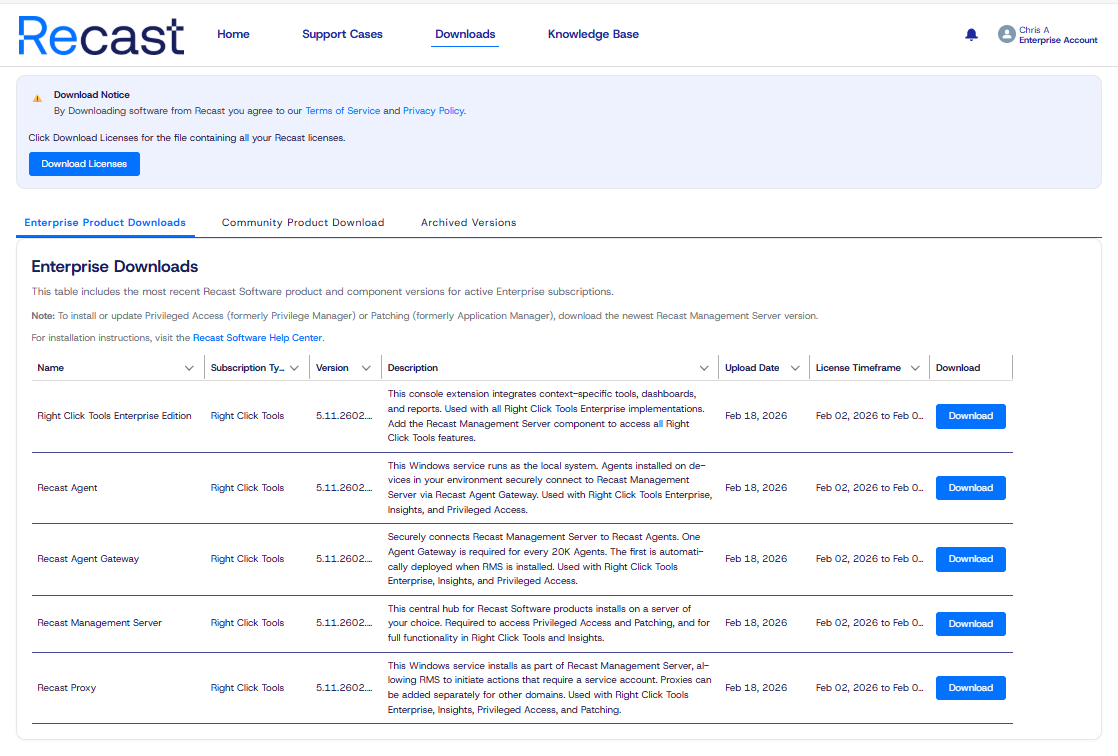Switch to the Community Product Download tab
Viewport: 1118px width, 756px height.
pos(303,222)
